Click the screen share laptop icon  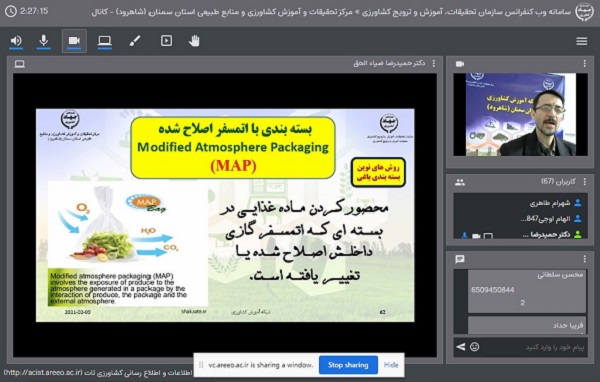coord(104,41)
